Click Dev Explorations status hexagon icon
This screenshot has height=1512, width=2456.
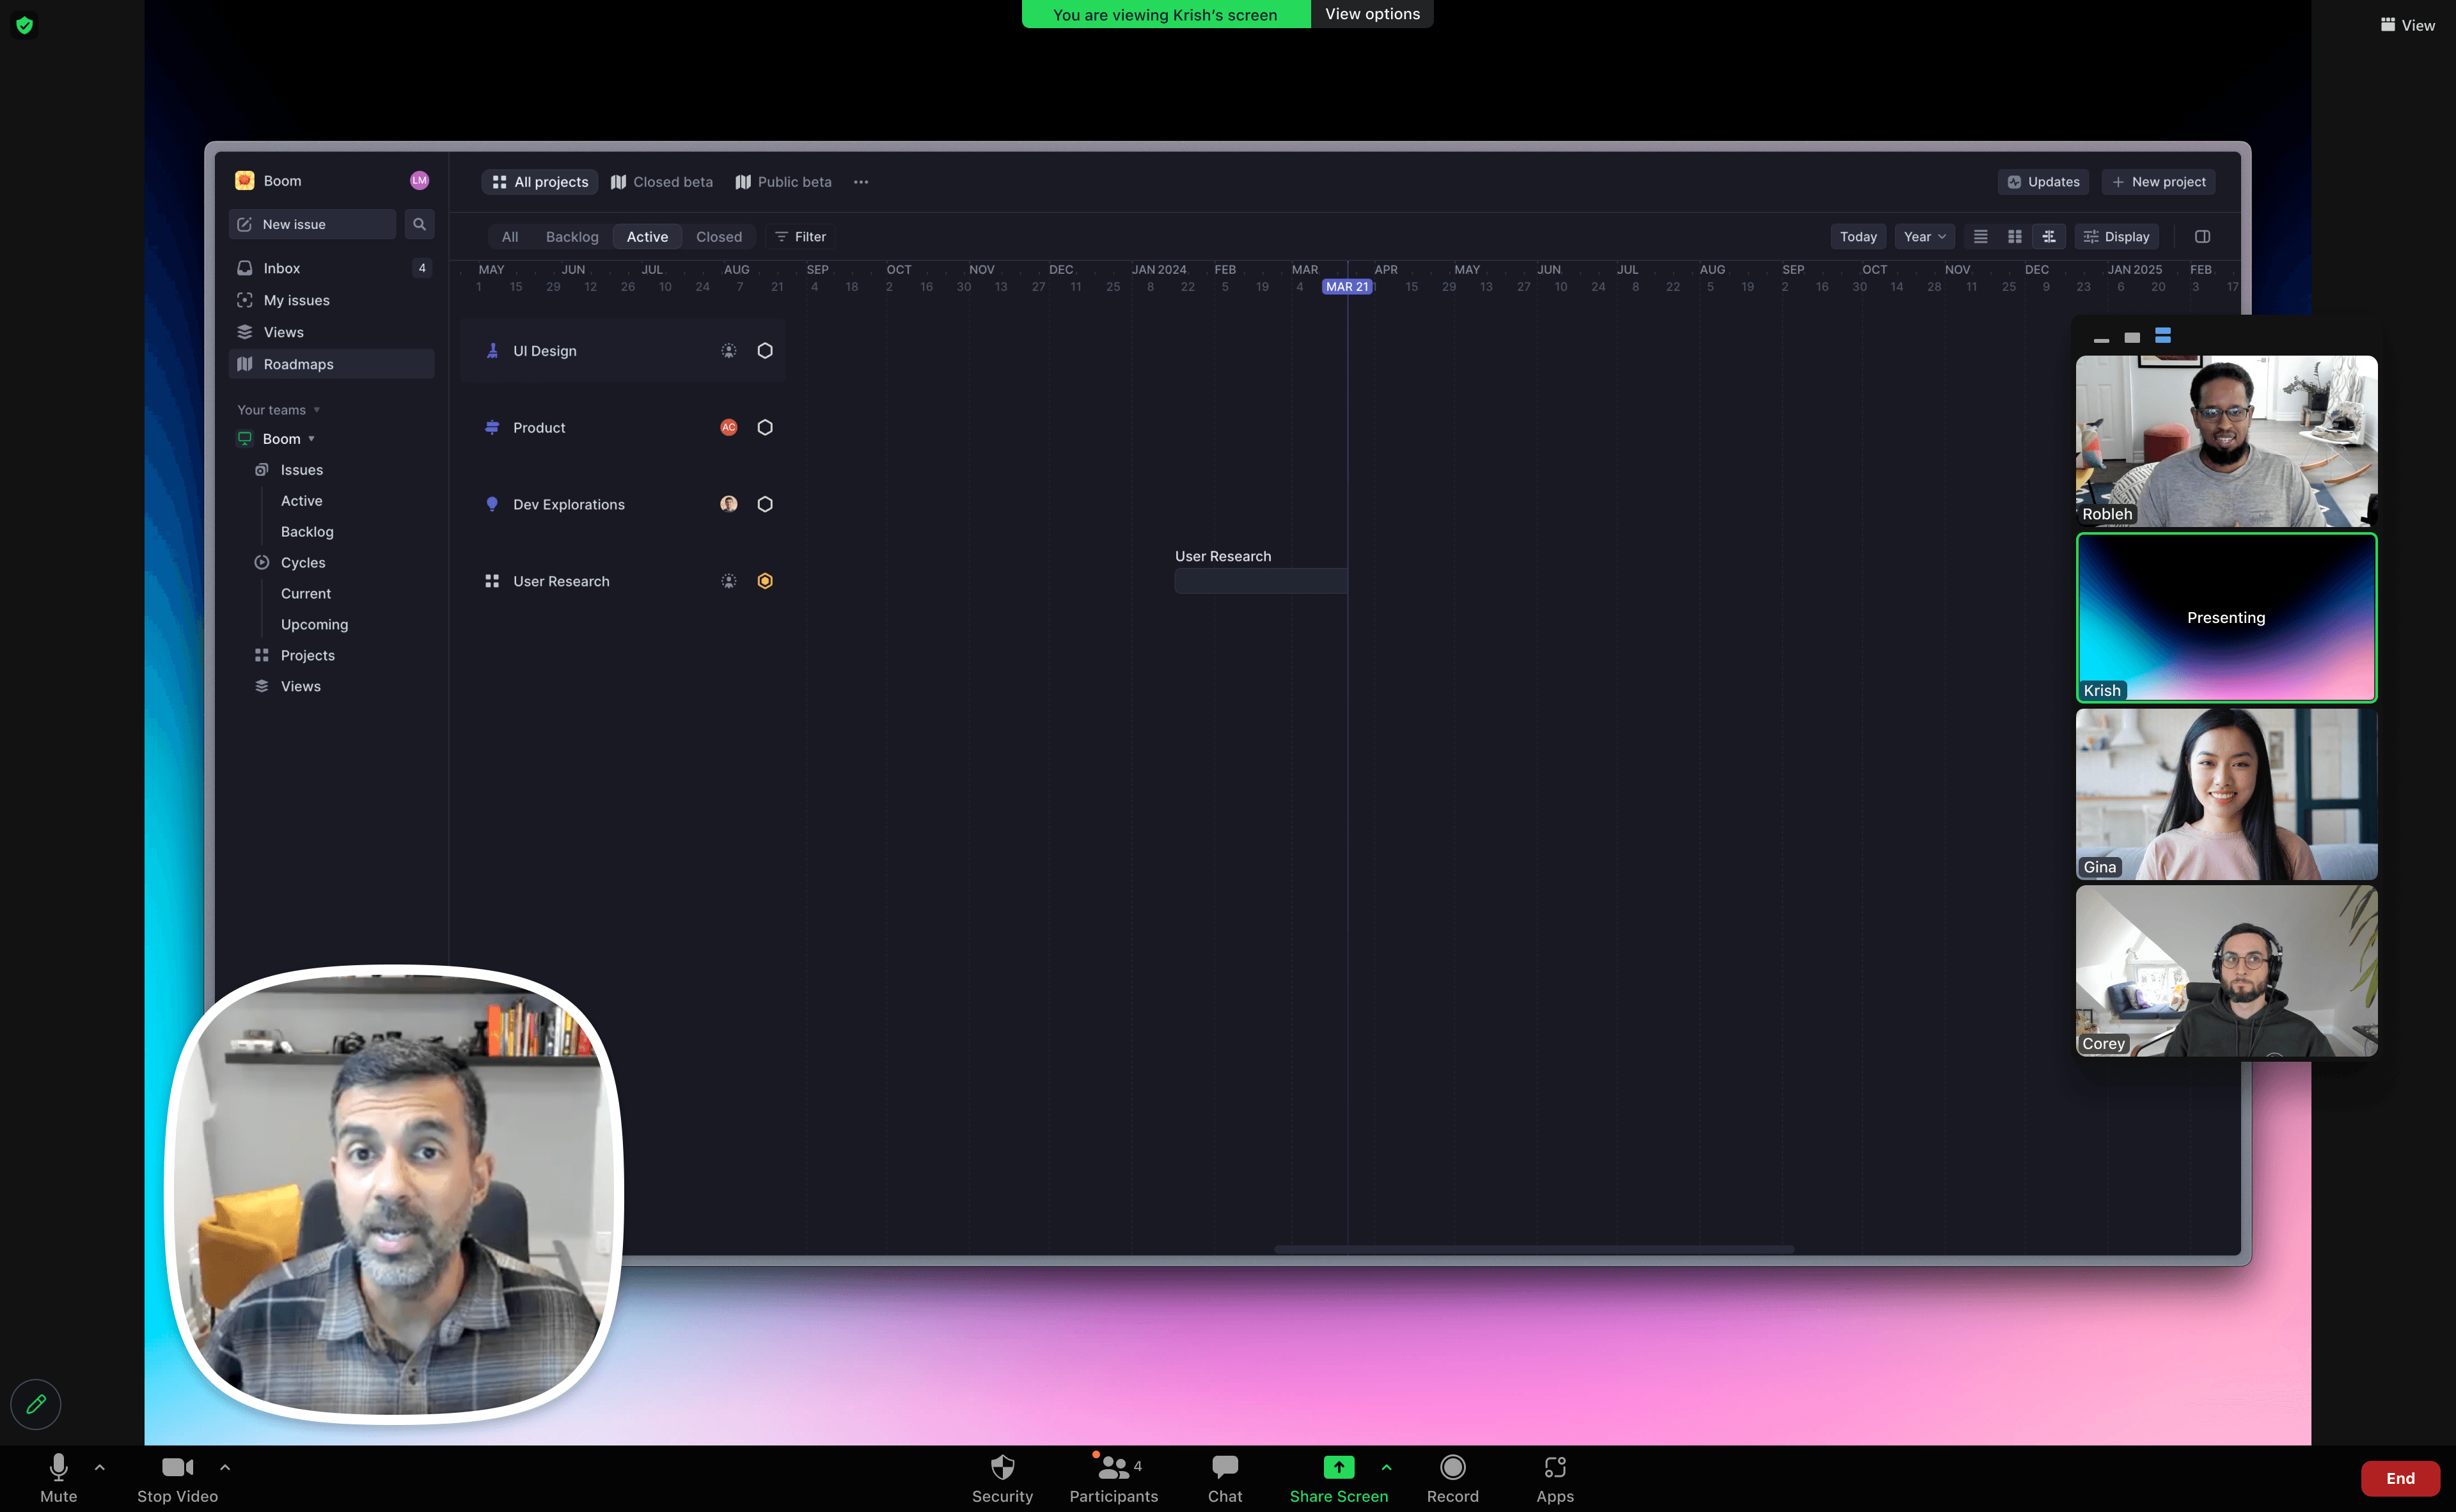(x=765, y=504)
